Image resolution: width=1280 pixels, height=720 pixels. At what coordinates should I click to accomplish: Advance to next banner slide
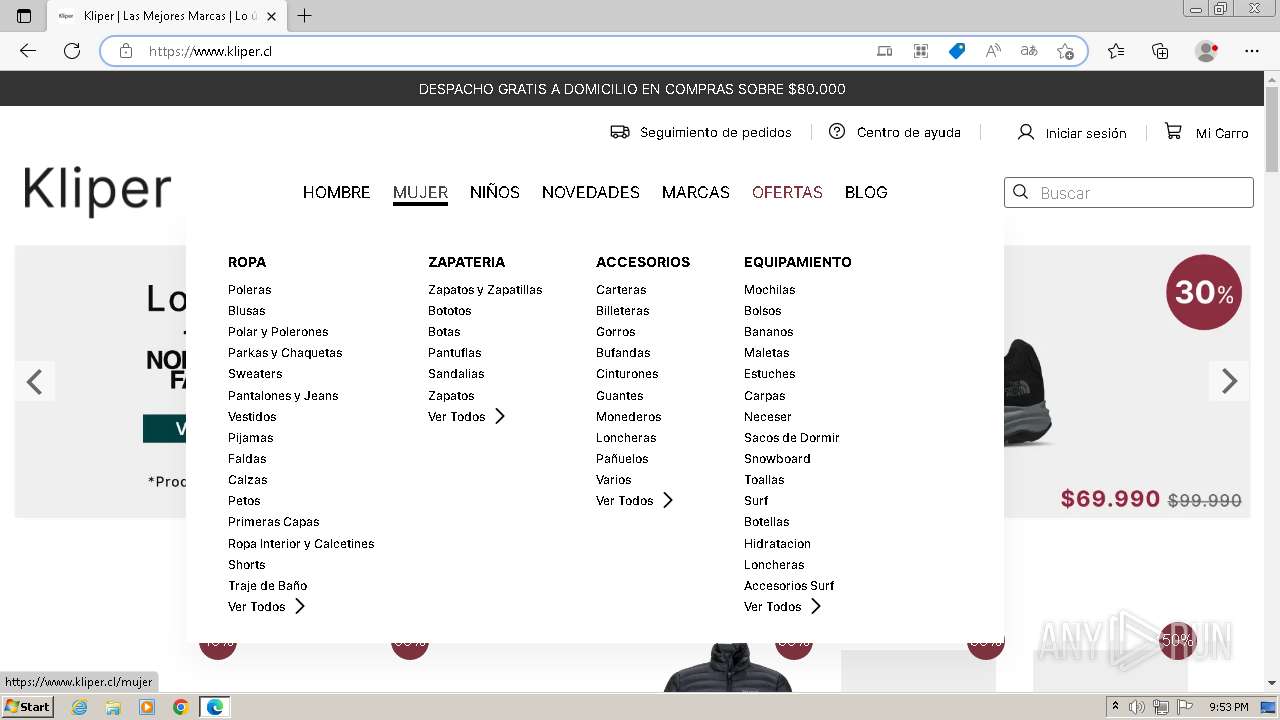pyautogui.click(x=1229, y=381)
